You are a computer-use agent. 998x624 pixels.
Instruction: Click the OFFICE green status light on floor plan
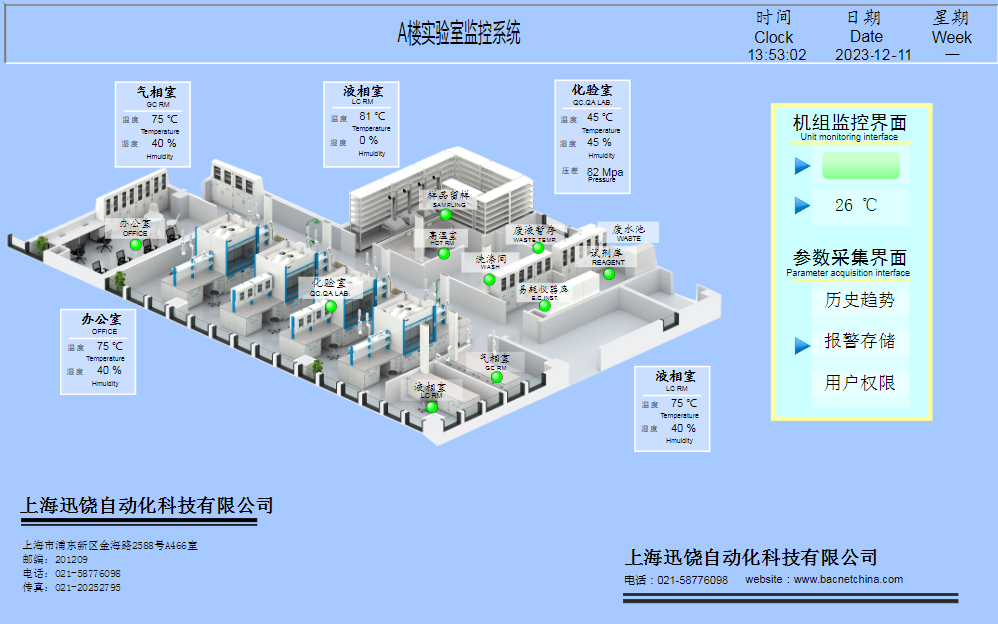[136, 244]
